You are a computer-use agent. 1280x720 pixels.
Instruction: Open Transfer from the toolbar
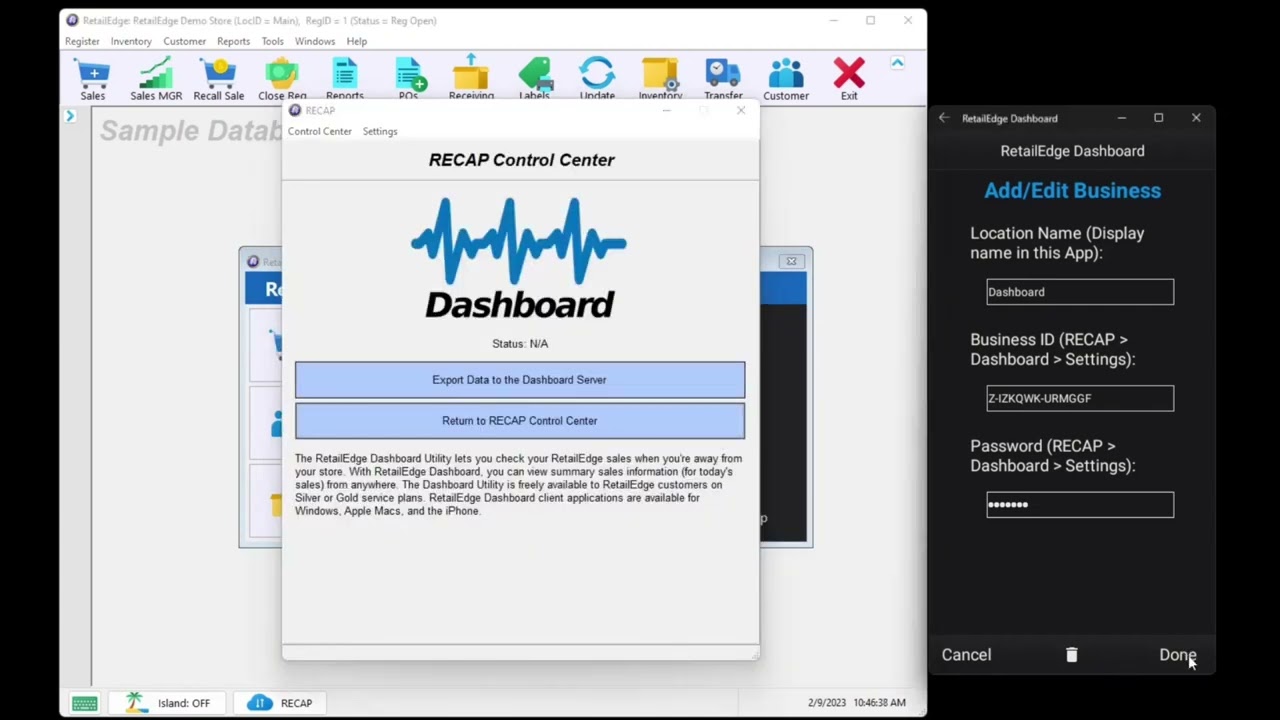coord(723,80)
